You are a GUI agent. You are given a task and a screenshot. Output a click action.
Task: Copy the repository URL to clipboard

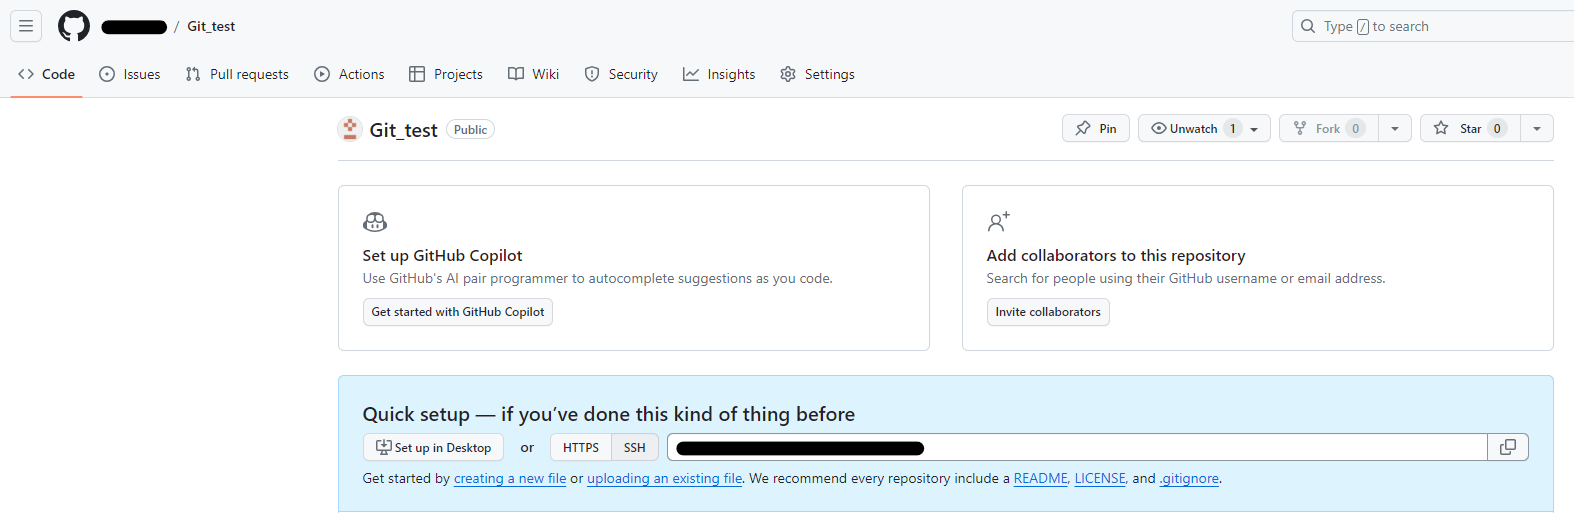(x=1508, y=447)
